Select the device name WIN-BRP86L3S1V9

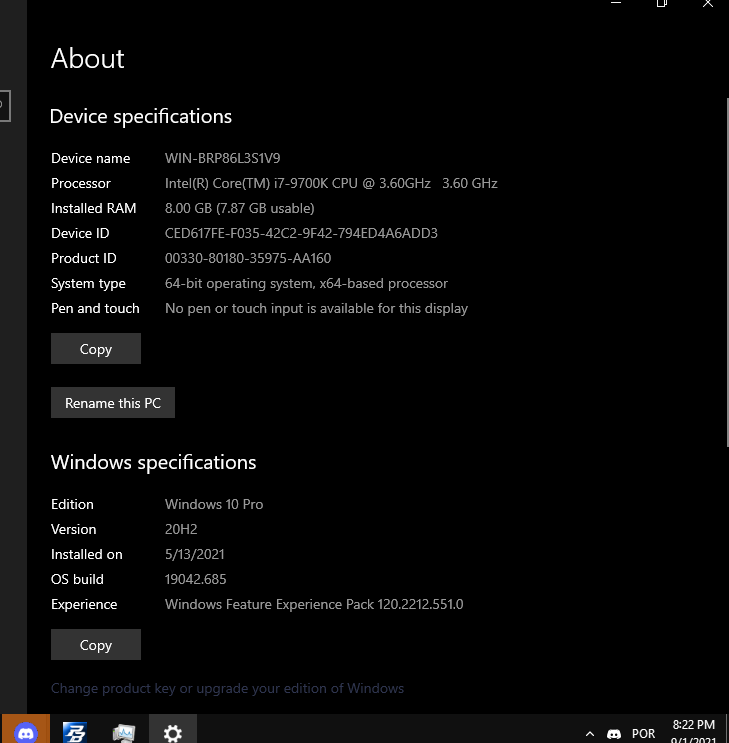(222, 158)
